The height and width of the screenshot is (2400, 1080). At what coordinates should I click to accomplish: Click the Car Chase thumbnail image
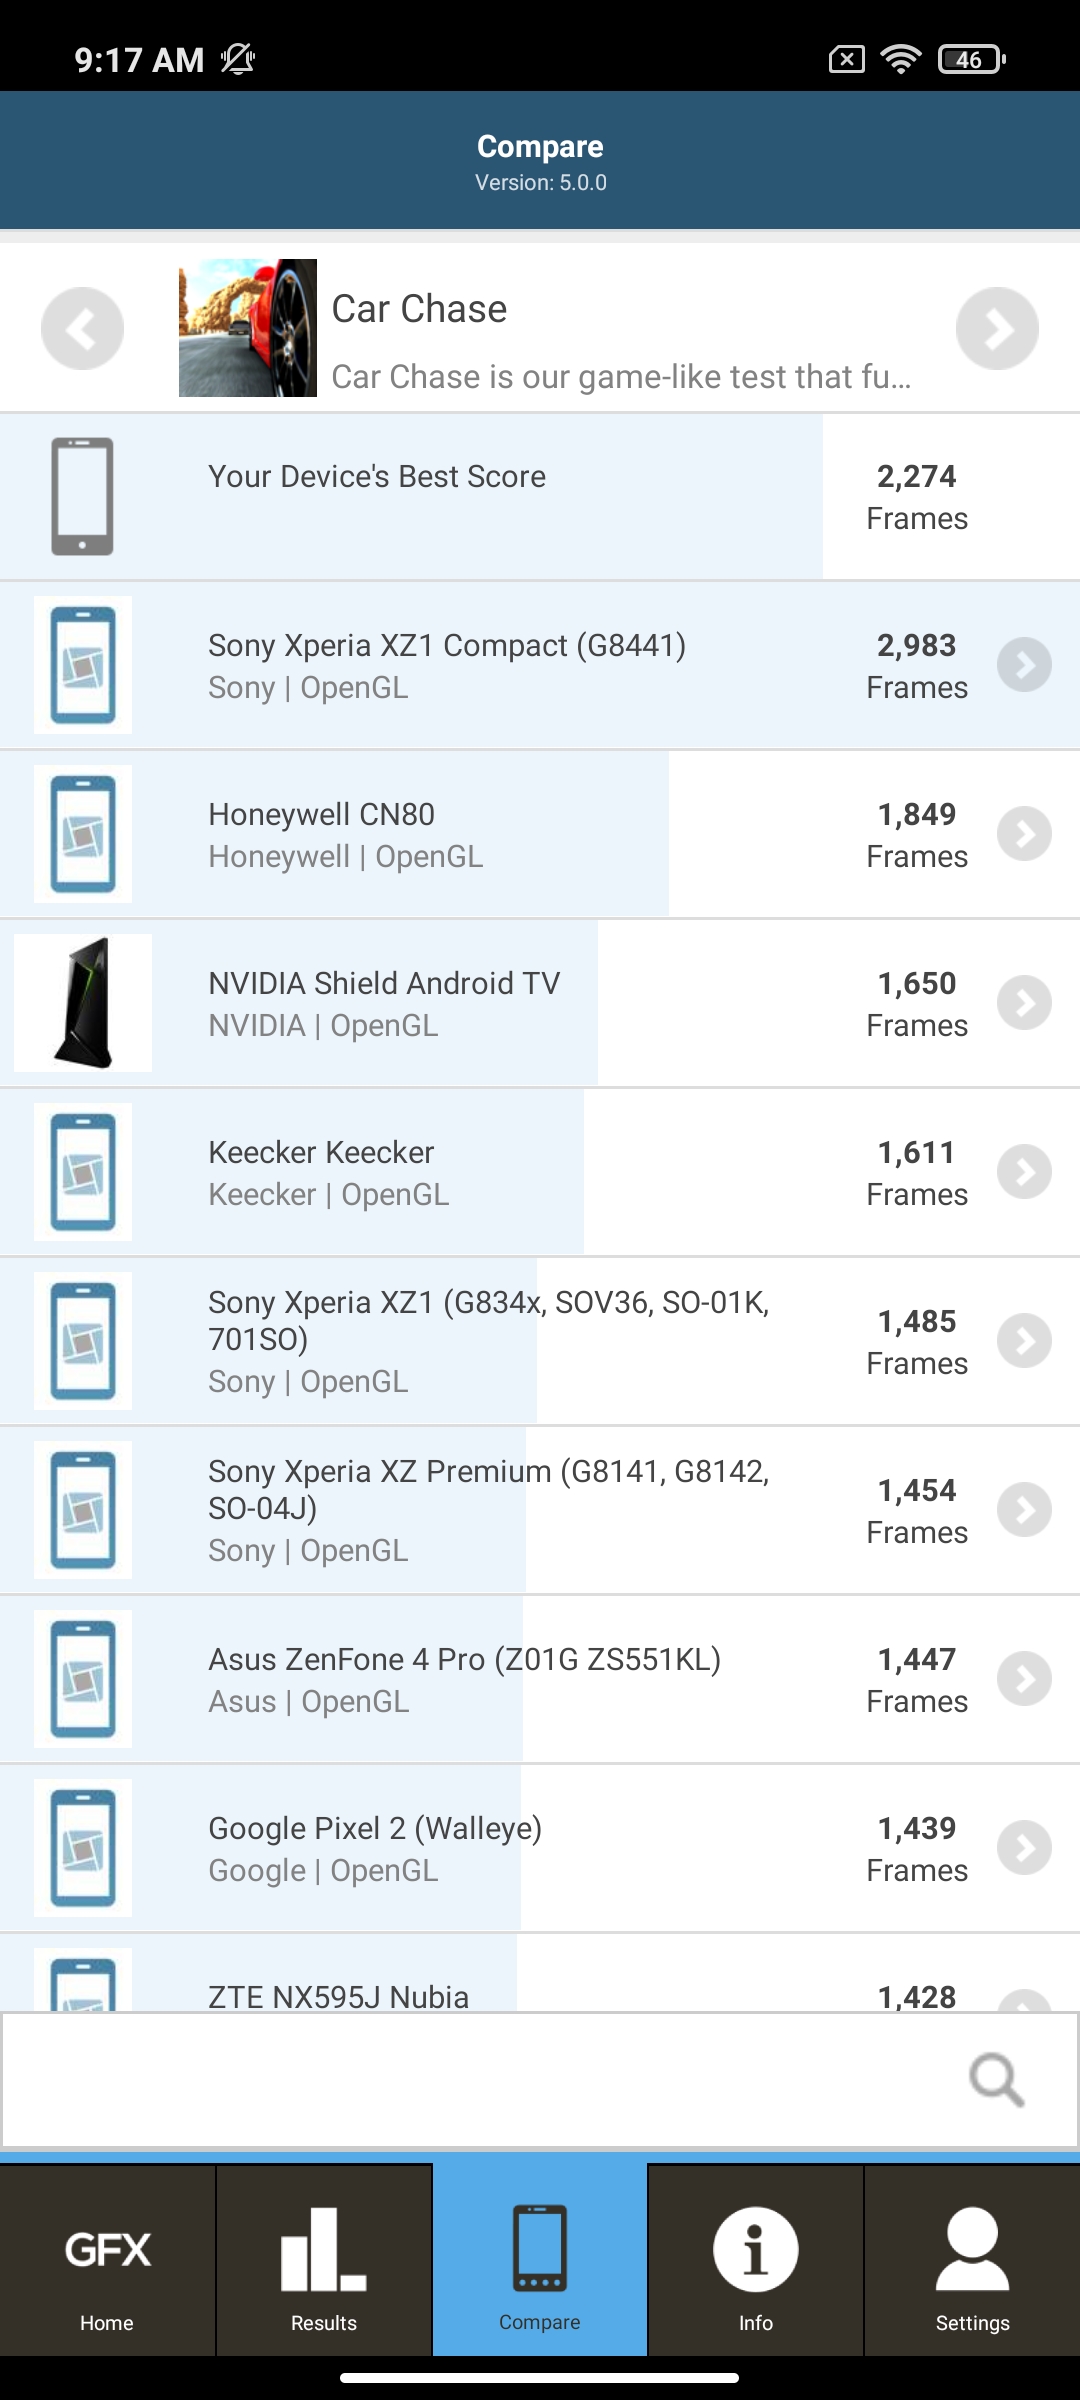[248, 328]
